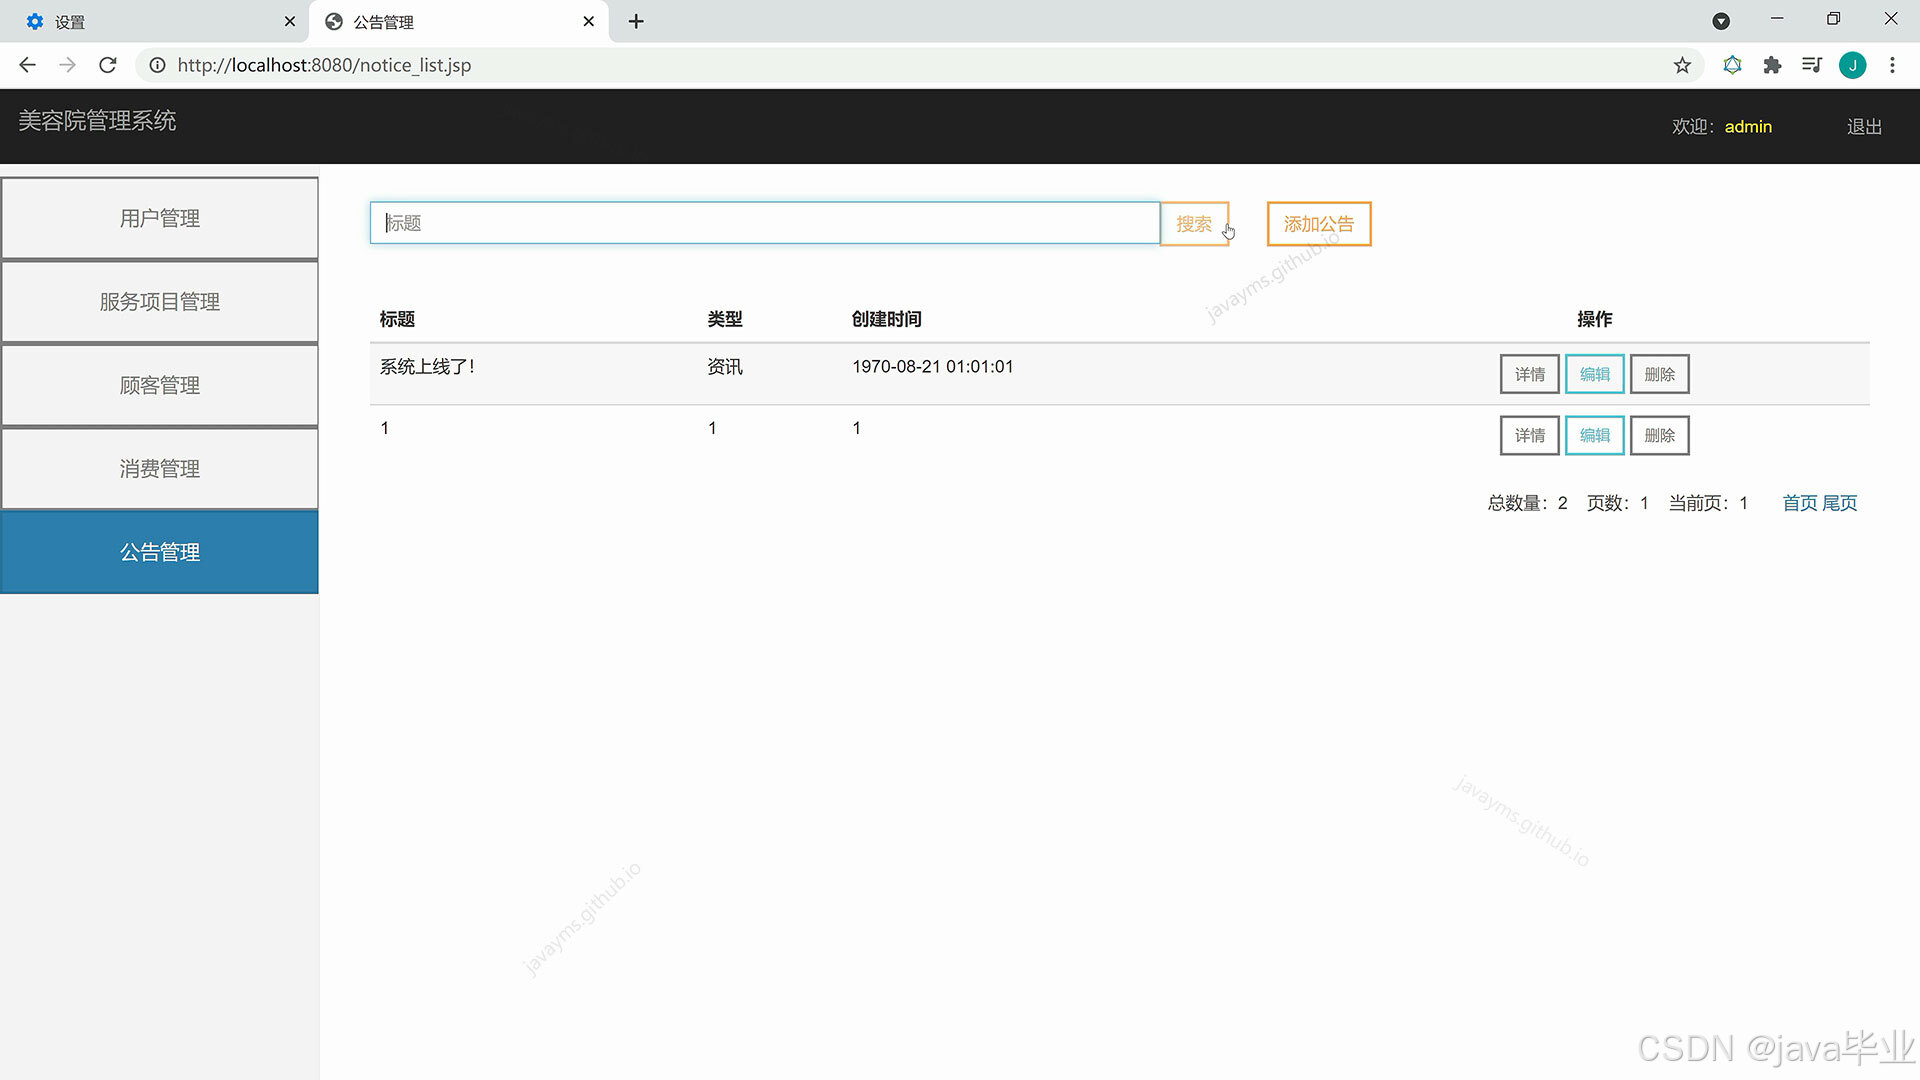The width and height of the screenshot is (1920, 1080).
Task: Open the Chrome profile avatar J
Action: point(1852,65)
